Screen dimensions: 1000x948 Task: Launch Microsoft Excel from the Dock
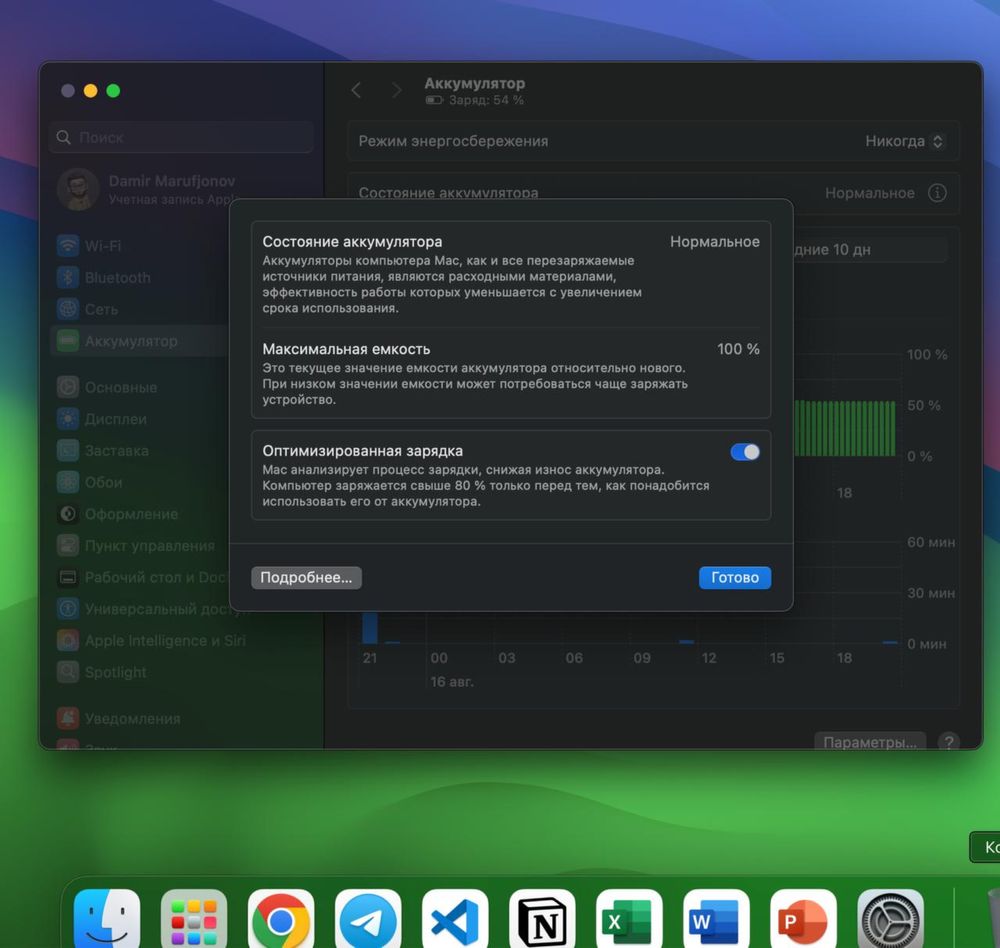point(629,918)
